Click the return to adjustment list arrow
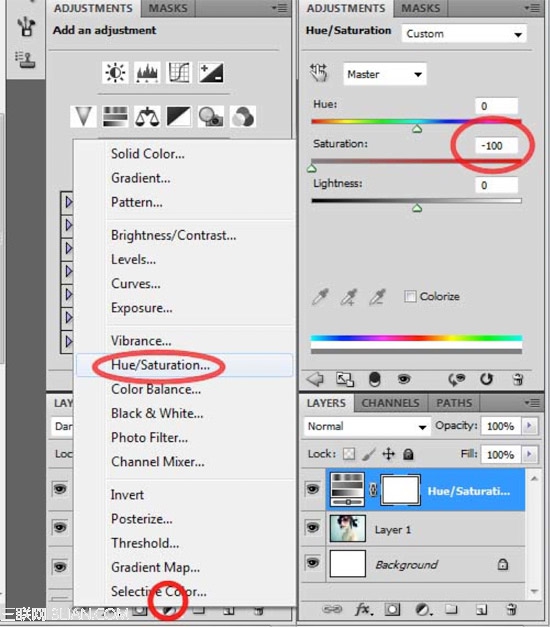 pos(315,379)
